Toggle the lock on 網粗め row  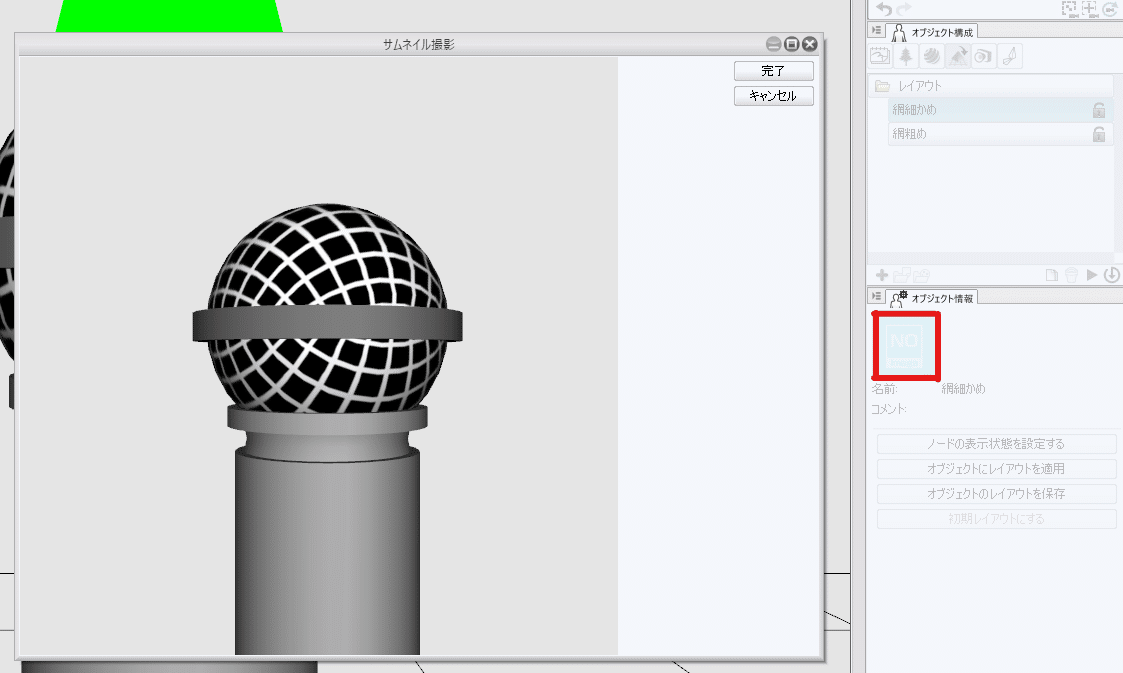point(1099,134)
